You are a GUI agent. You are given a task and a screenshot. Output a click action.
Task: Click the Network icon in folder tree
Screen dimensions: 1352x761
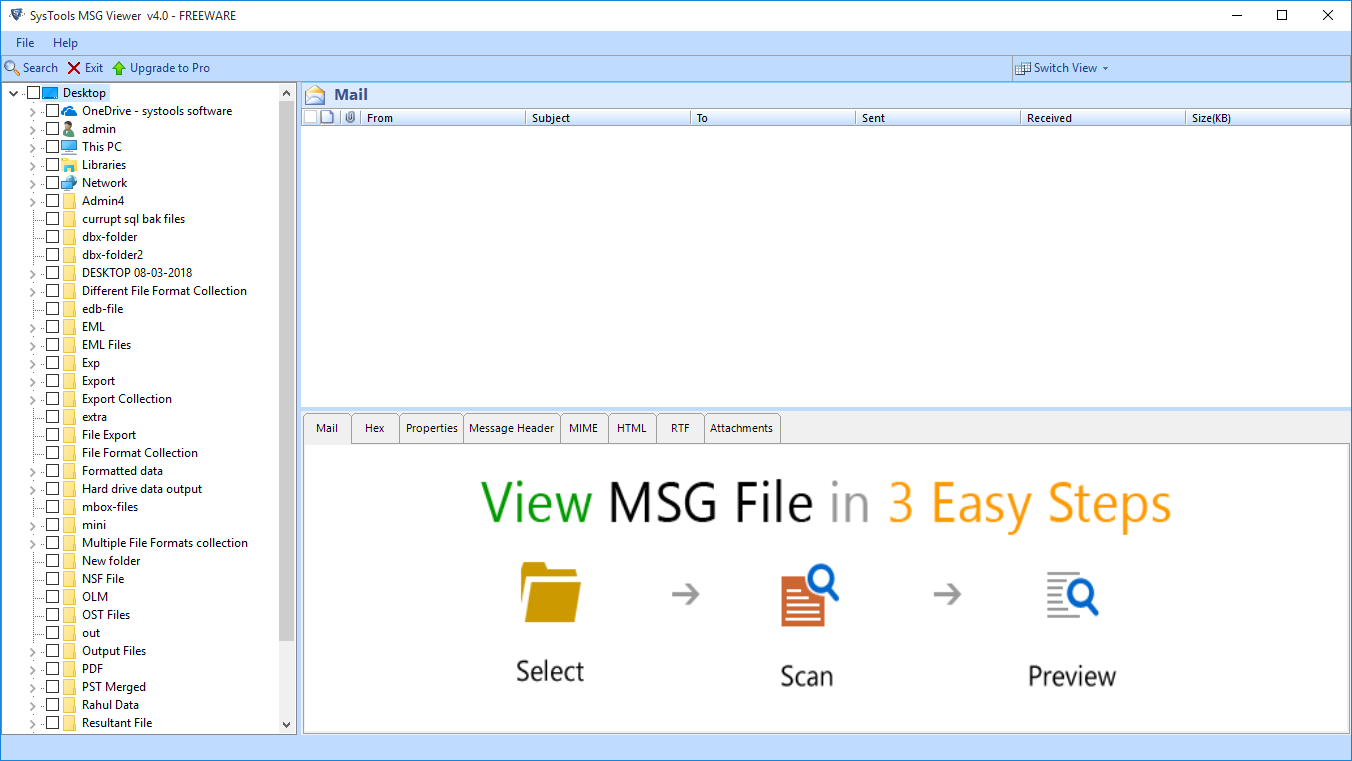[69, 183]
